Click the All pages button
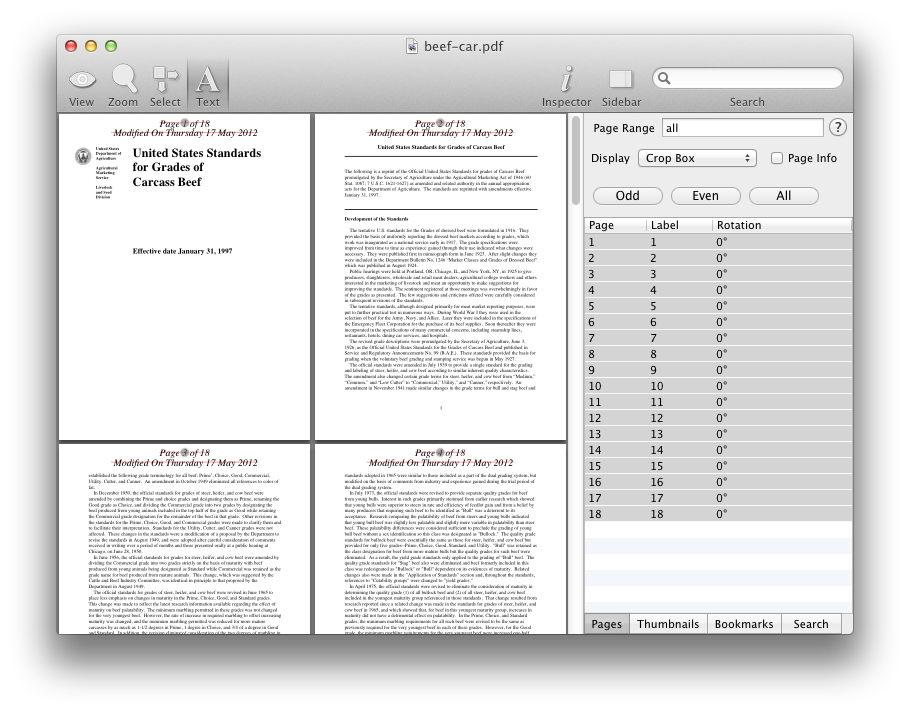The width and height of the screenshot is (910, 713). click(x=783, y=196)
